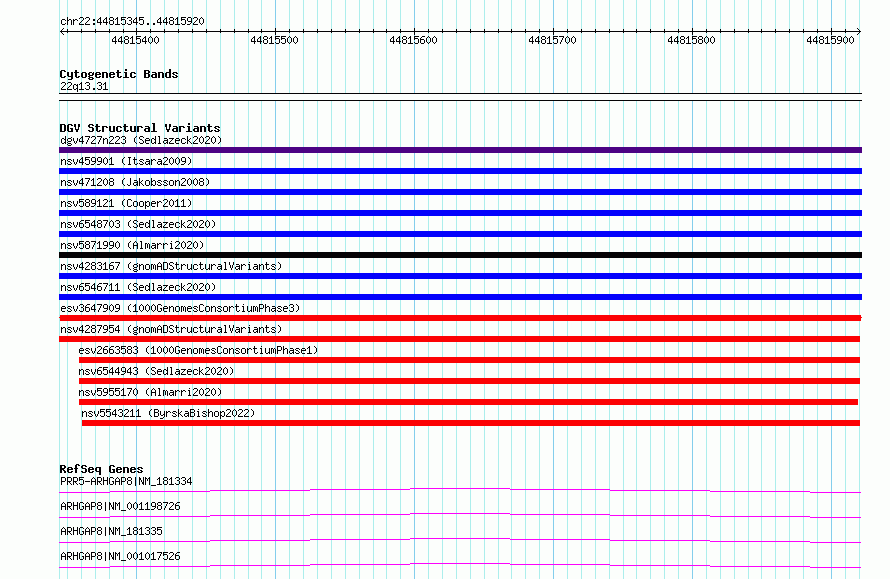Click the red nsv5955170 variant bar

468,402
